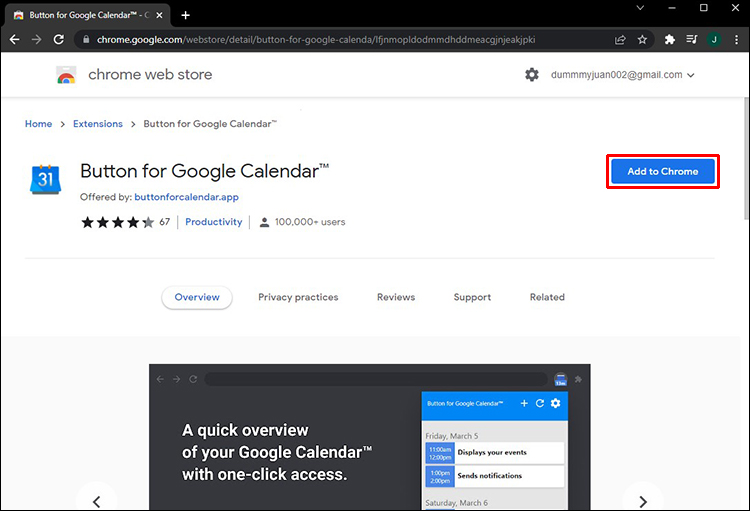Click the address bar URL field
This screenshot has width=750, height=511.
click(x=340, y=39)
